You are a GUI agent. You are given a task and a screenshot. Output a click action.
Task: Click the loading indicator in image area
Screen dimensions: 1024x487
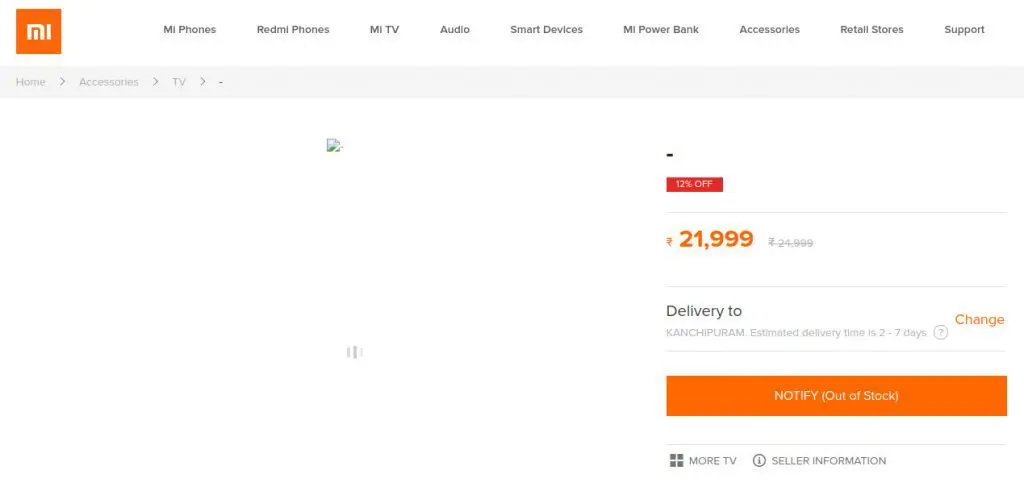coord(354,352)
